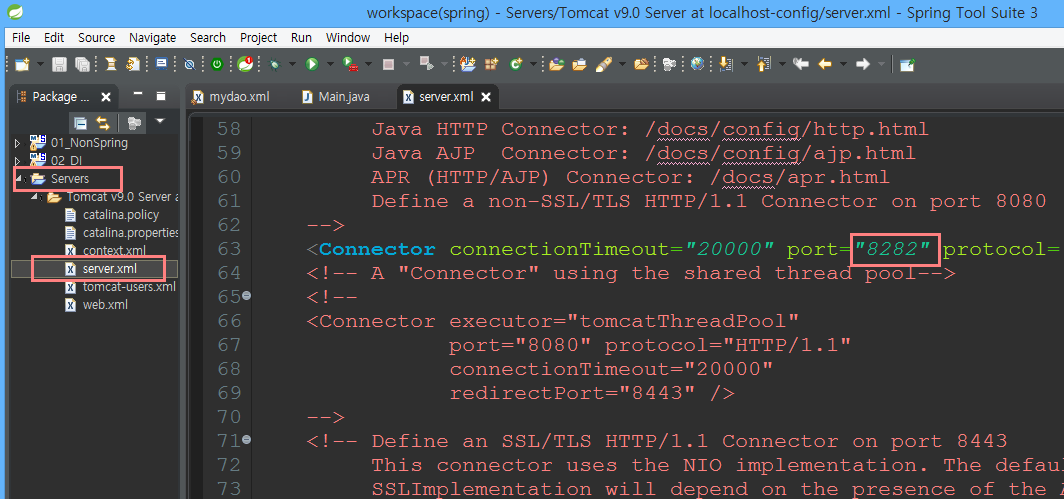Click the yellow Back navigation arrow
This screenshot has width=1064, height=499.
(825, 64)
